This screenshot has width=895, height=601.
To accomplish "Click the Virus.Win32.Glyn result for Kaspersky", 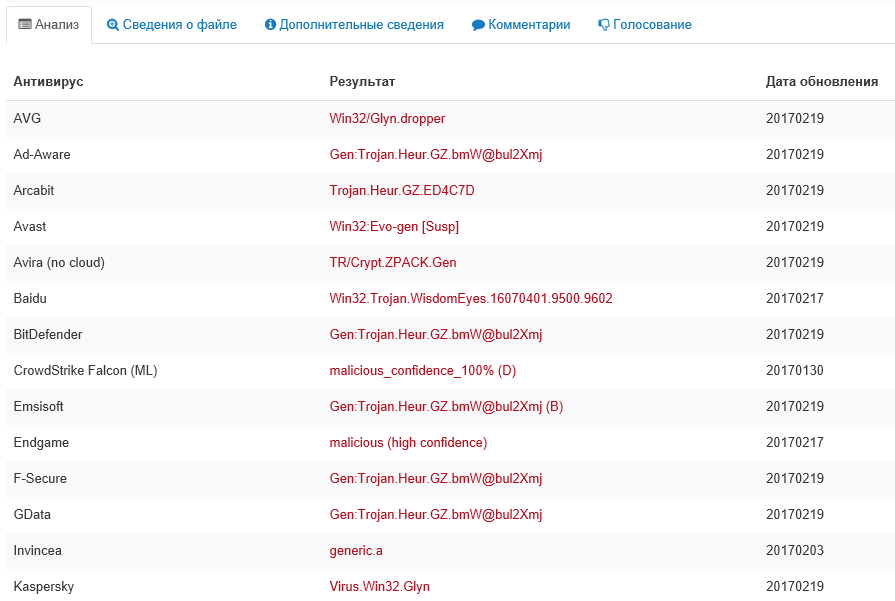I will 379,587.
